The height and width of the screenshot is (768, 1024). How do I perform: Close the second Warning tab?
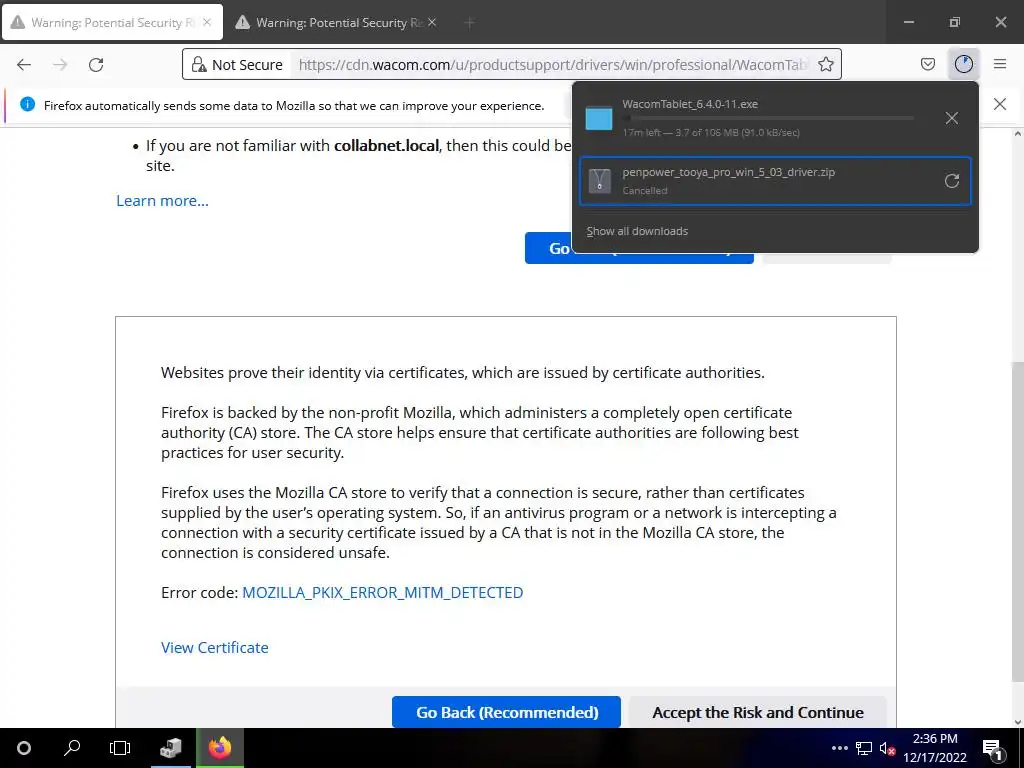tap(432, 22)
